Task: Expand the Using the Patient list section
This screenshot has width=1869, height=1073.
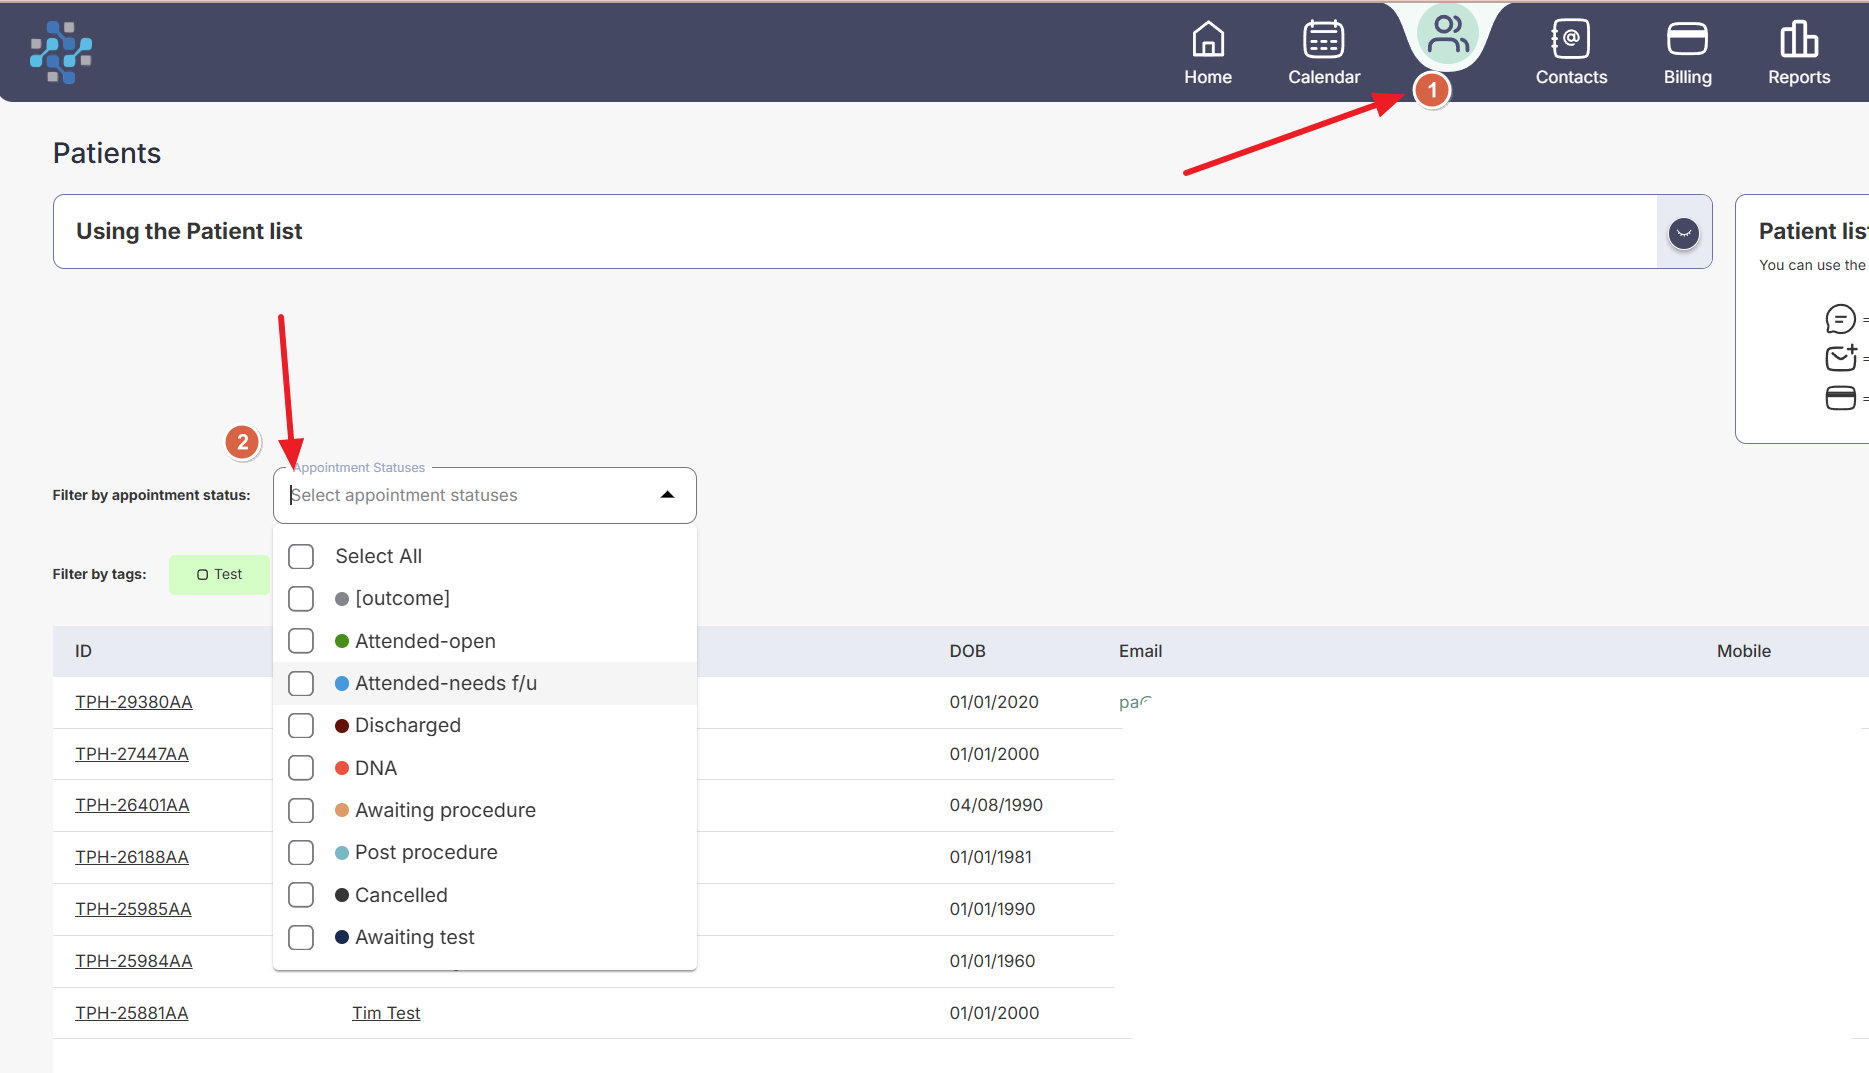Action: 1683,233
